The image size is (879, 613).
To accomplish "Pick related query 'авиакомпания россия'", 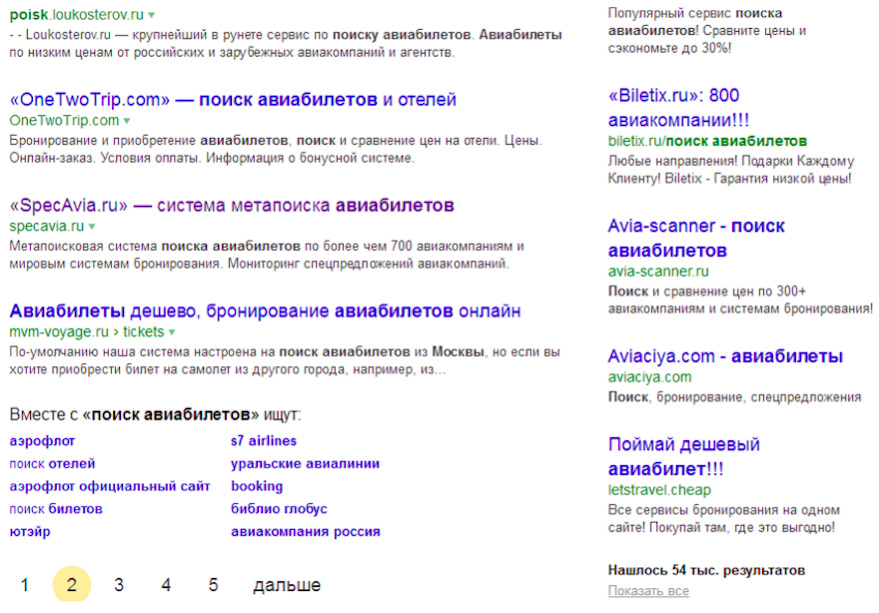I will (x=305, y=532).
